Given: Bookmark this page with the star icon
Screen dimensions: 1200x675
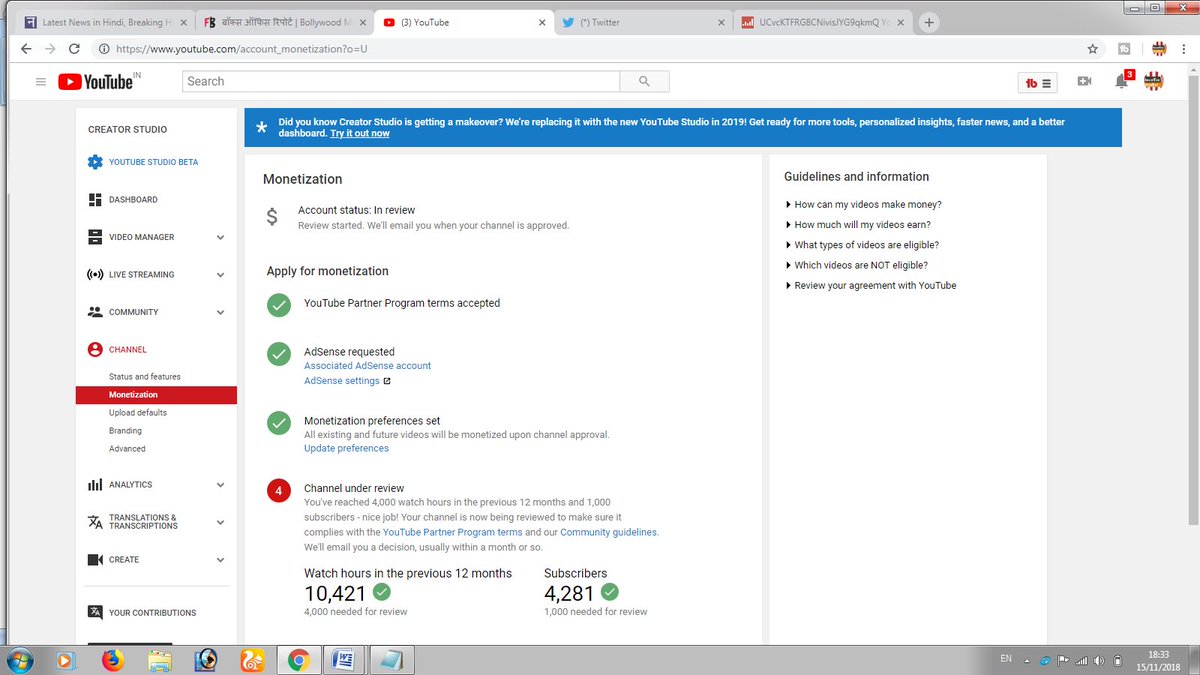Looking at the screenshot, I should [1093, 48].
